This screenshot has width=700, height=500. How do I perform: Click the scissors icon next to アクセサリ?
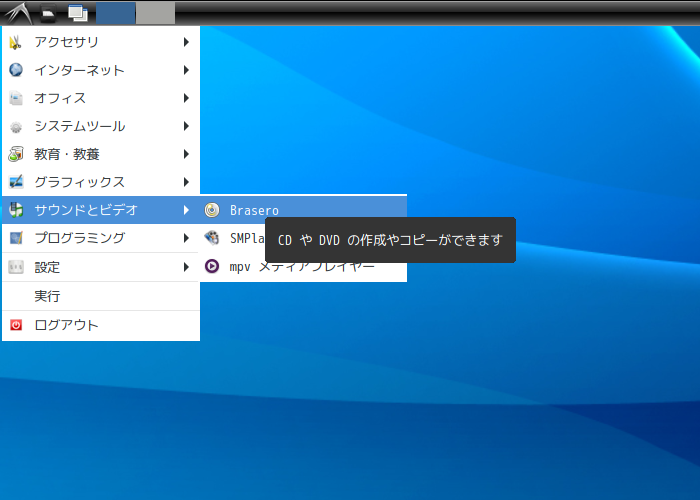coord(16,42)
